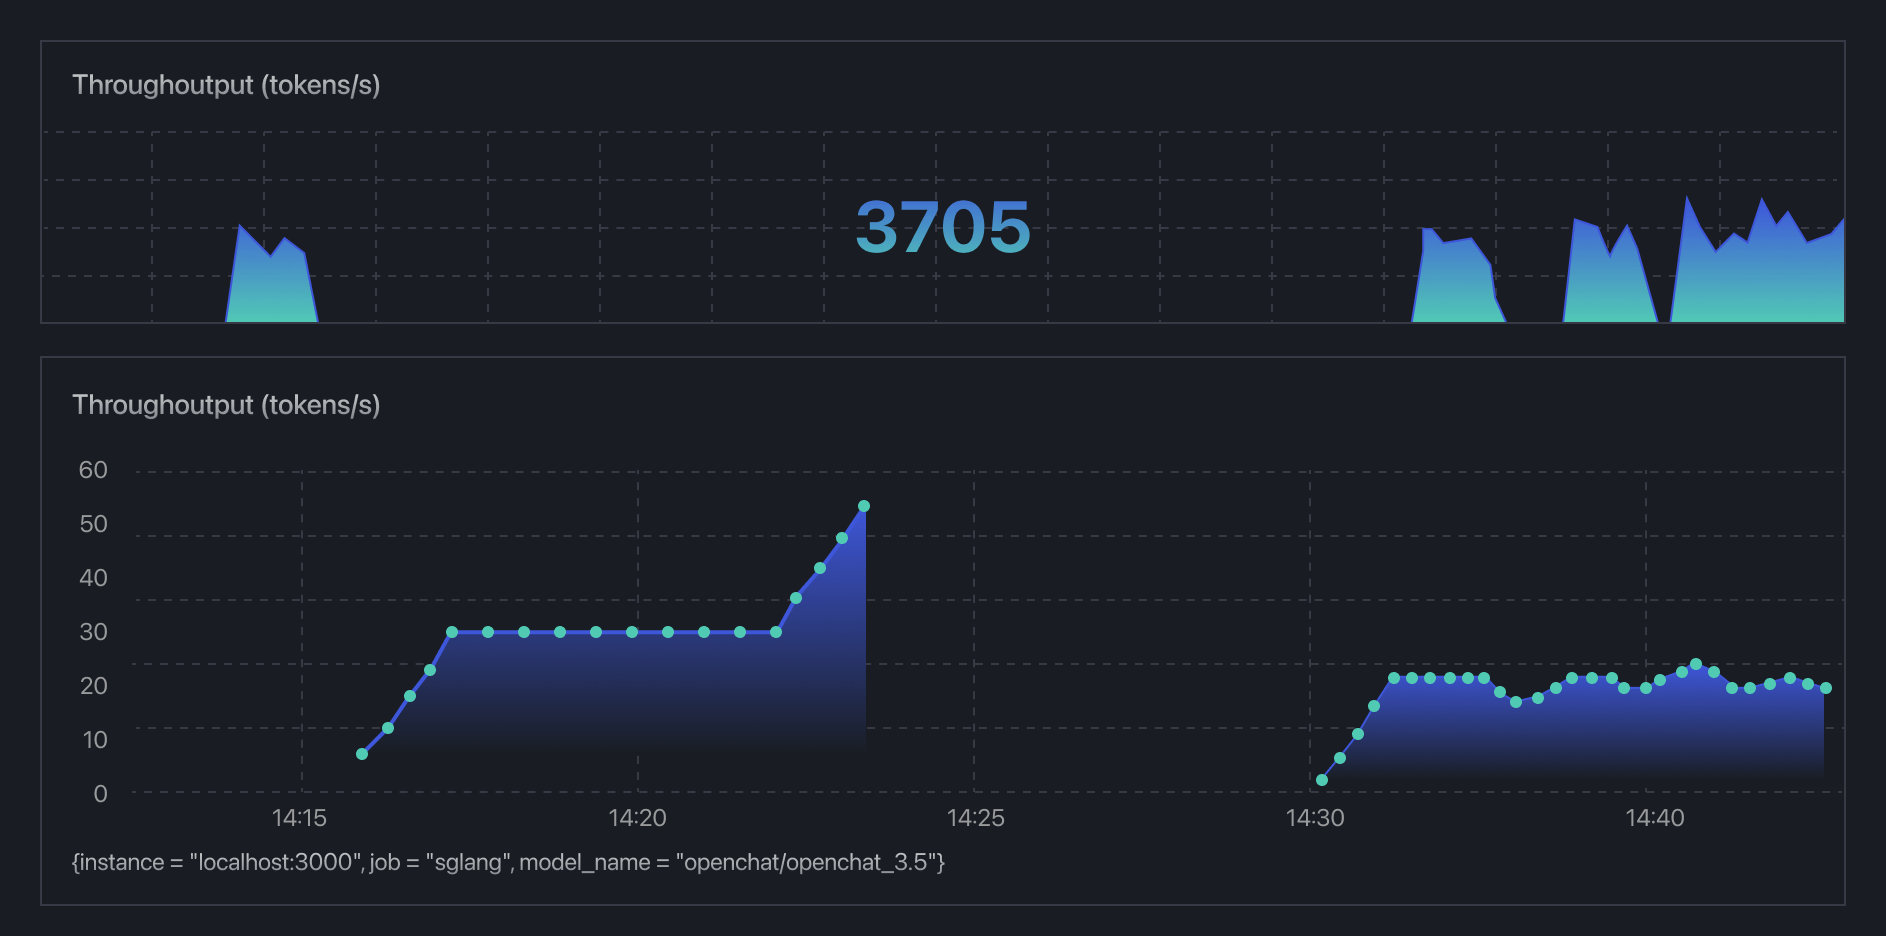Click the 30 y-axis label
Image resolution: width=1886 pixels, height=936 pixels.
coord(93,632)
